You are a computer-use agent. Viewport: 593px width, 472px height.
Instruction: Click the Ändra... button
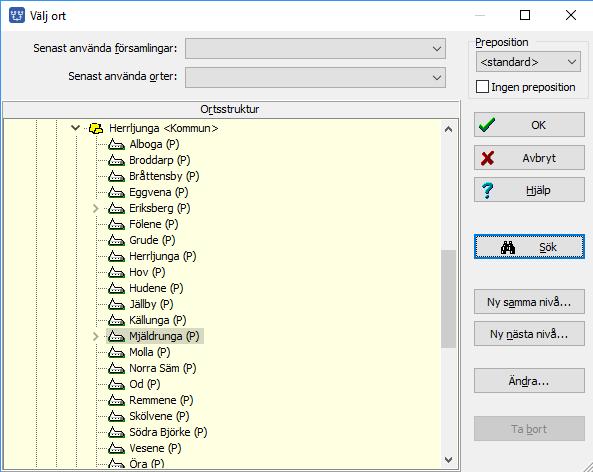pos(529,381)
